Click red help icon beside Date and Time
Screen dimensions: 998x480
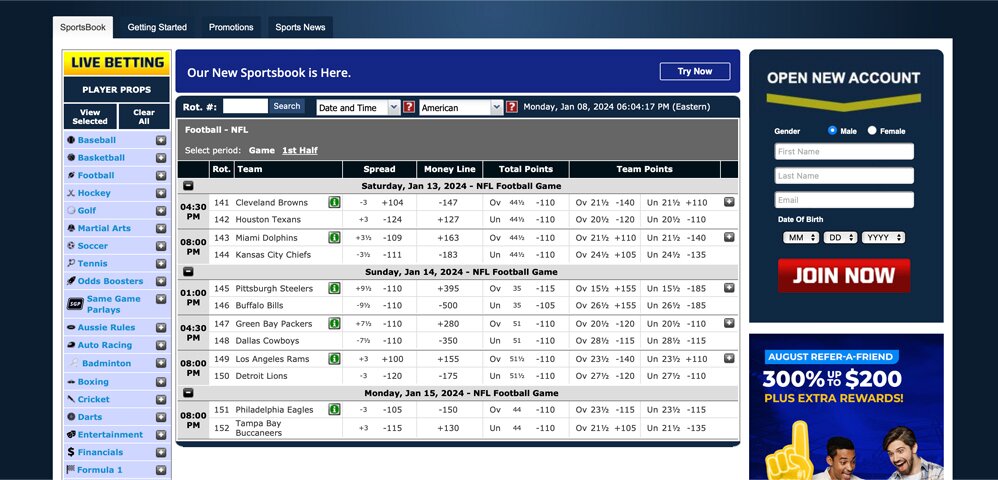(409, 107)
